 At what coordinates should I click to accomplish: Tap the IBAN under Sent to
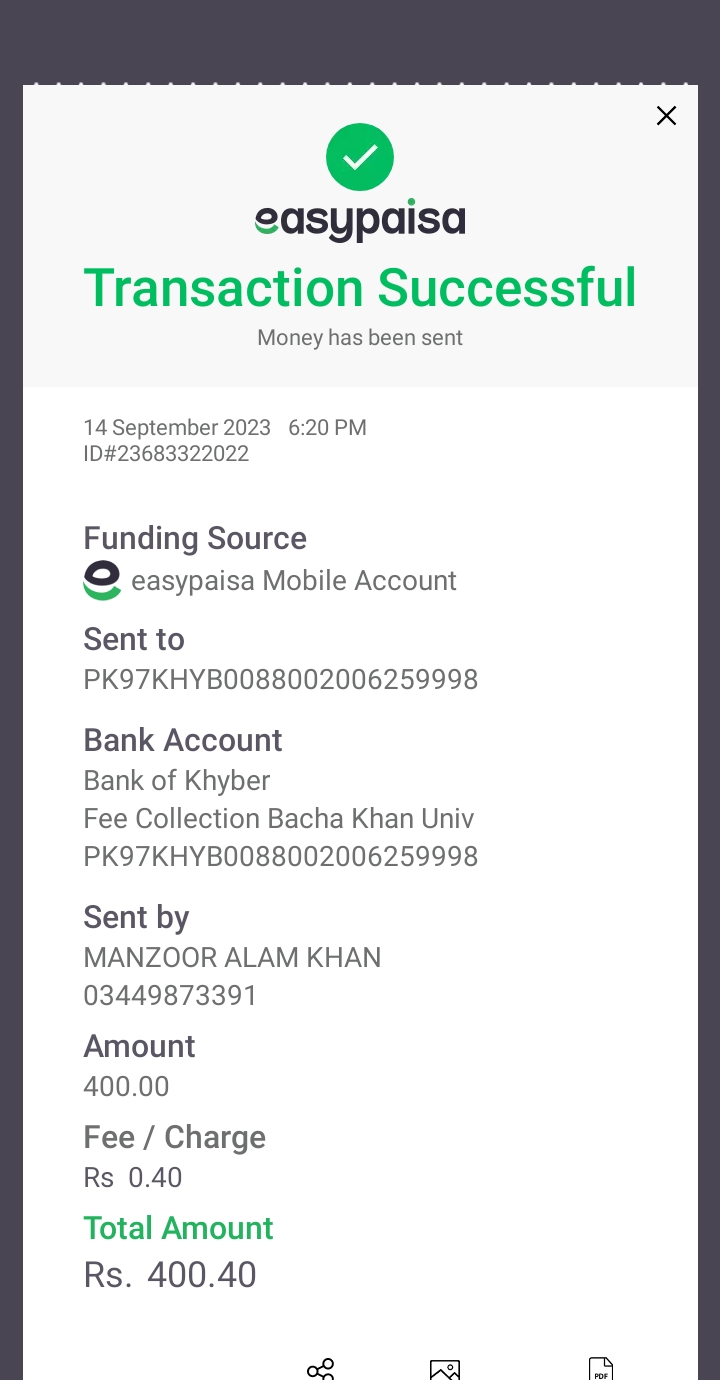[281, 680]
